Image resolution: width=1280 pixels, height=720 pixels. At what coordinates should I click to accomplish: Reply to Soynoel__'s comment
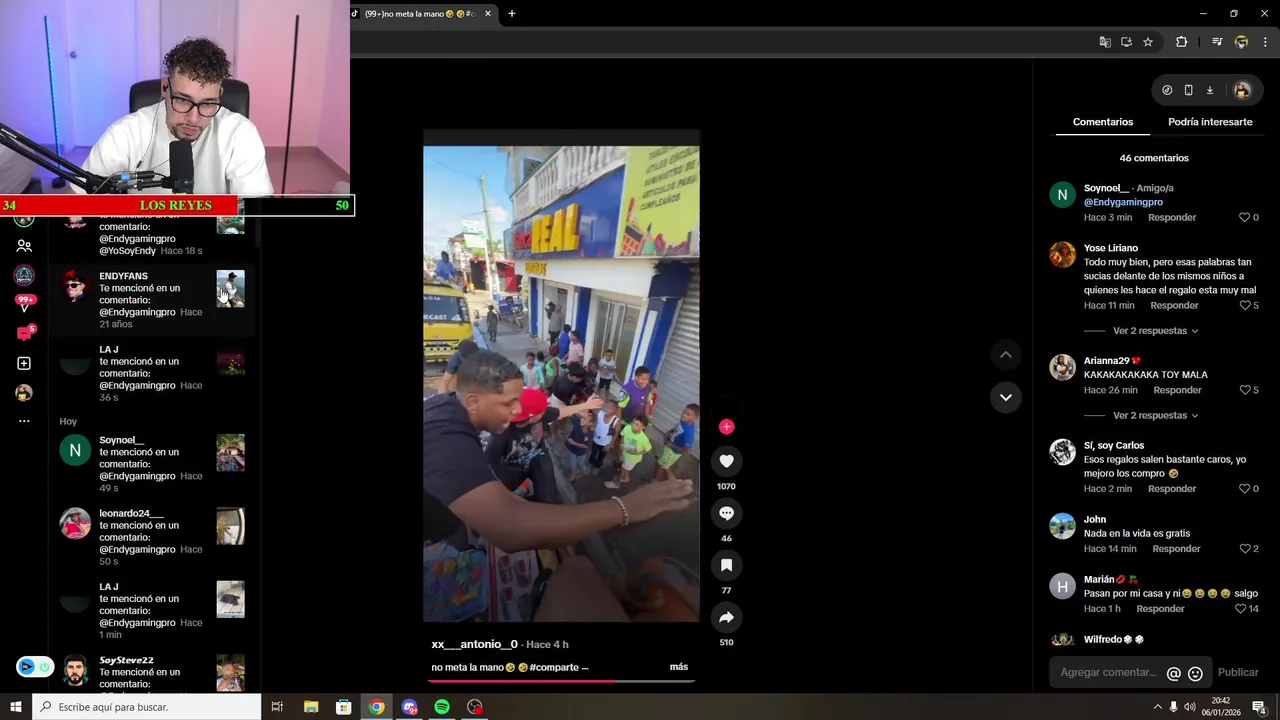coord(1172,217)
